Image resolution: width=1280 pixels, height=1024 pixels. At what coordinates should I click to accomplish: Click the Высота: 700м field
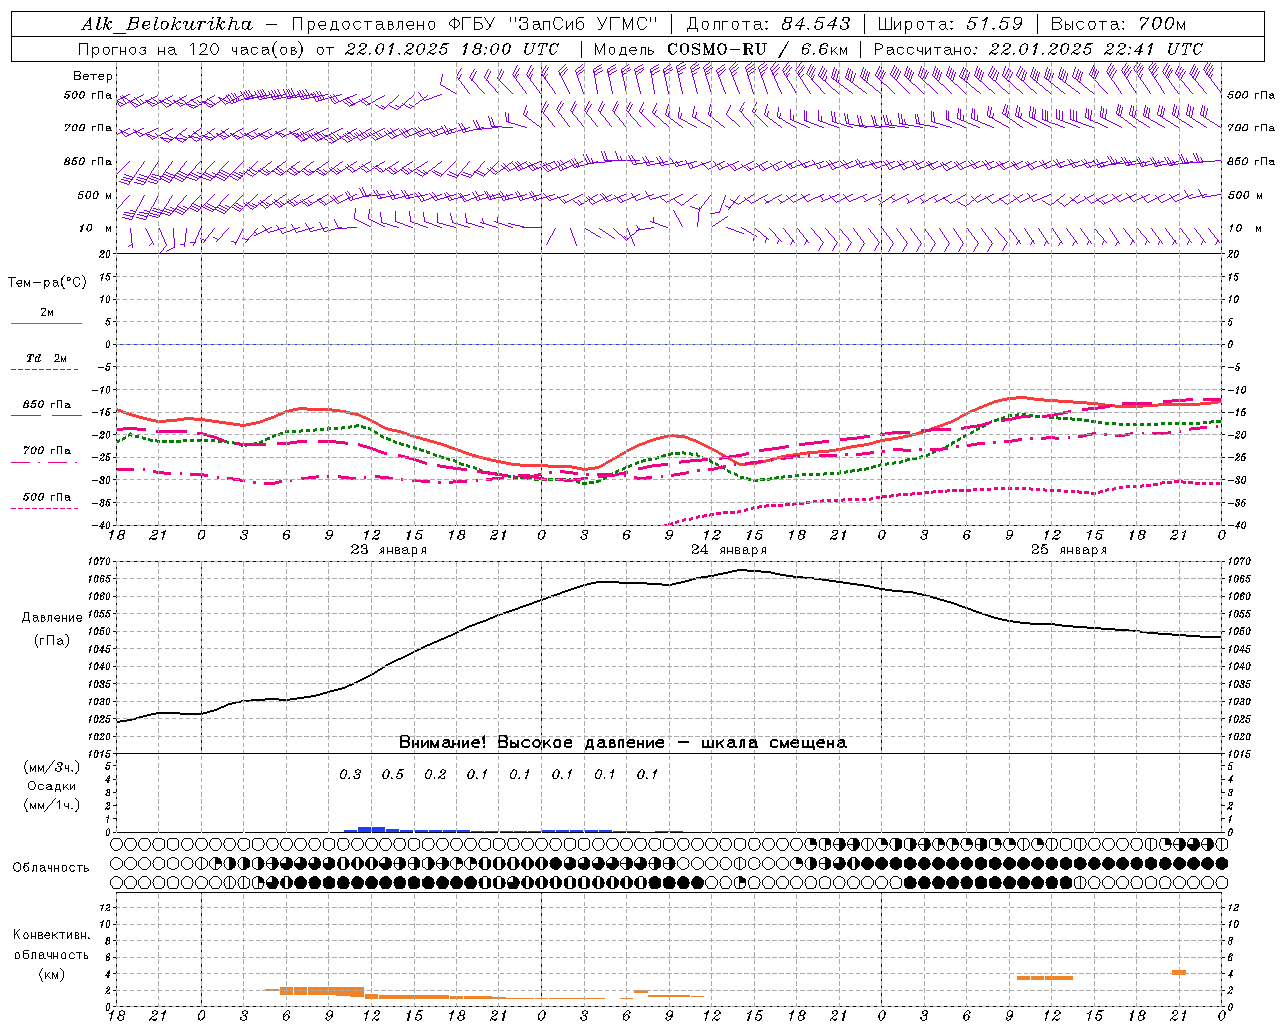(x=1118, y=24)
